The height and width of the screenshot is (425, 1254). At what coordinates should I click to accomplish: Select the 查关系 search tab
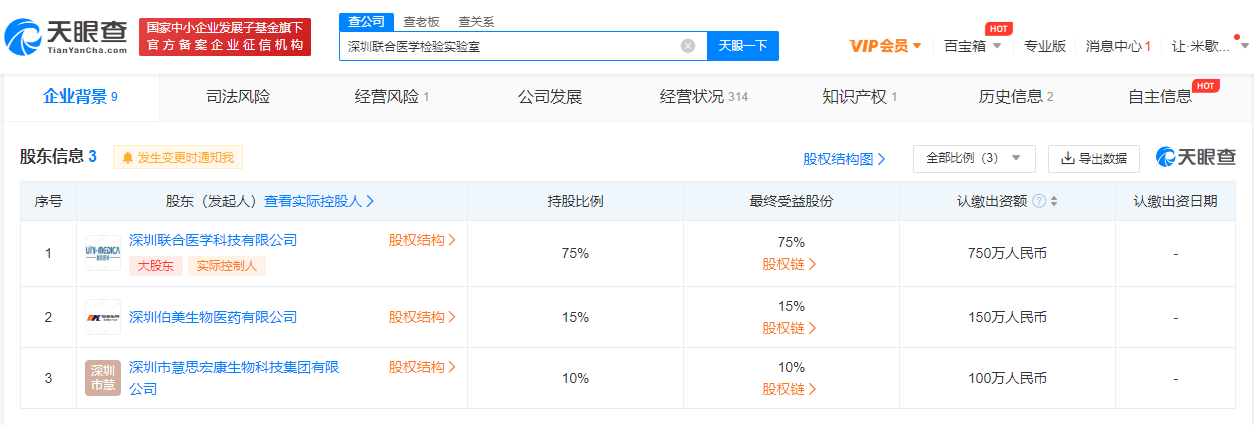(476, 22)
